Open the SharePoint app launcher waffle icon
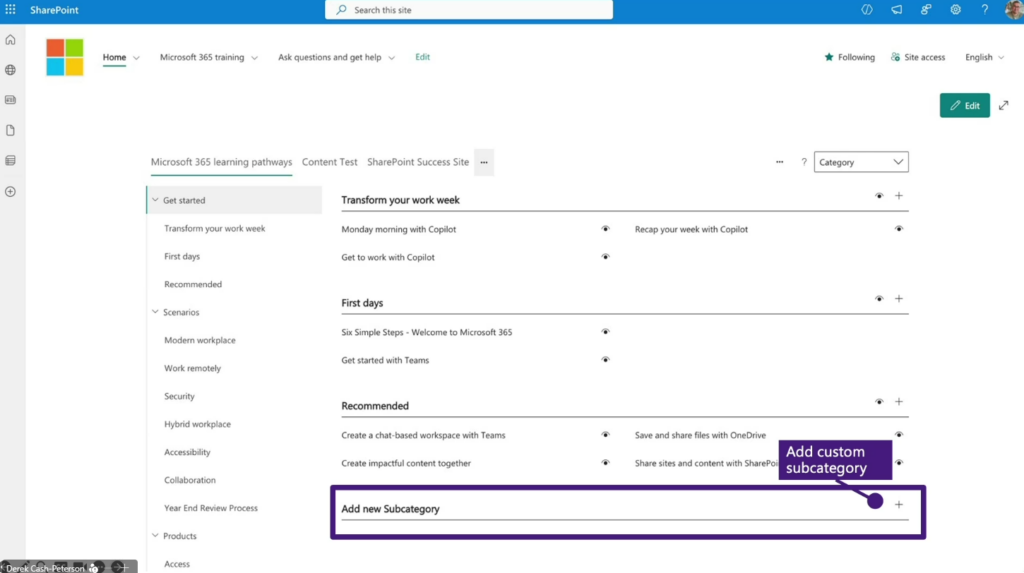The image size is (1024, 573). point(10,10)
